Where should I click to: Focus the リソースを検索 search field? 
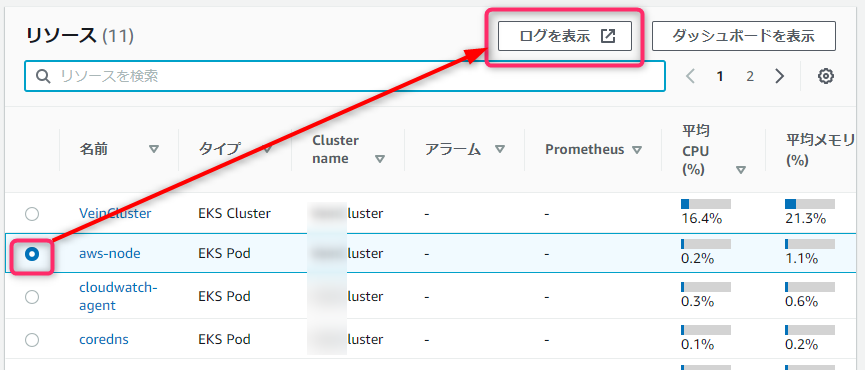coord(345,76)
